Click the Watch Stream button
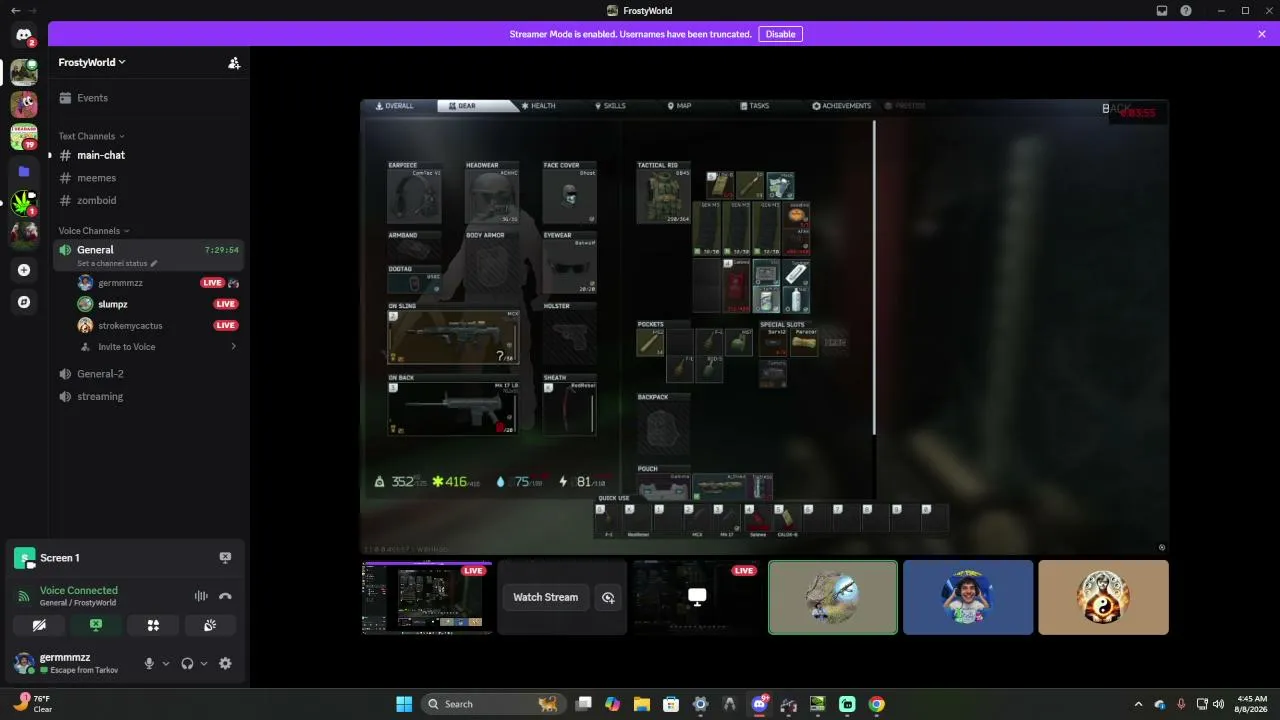Image resolution: width=1280 pixels, height=720 pixels. coord(545,597)
